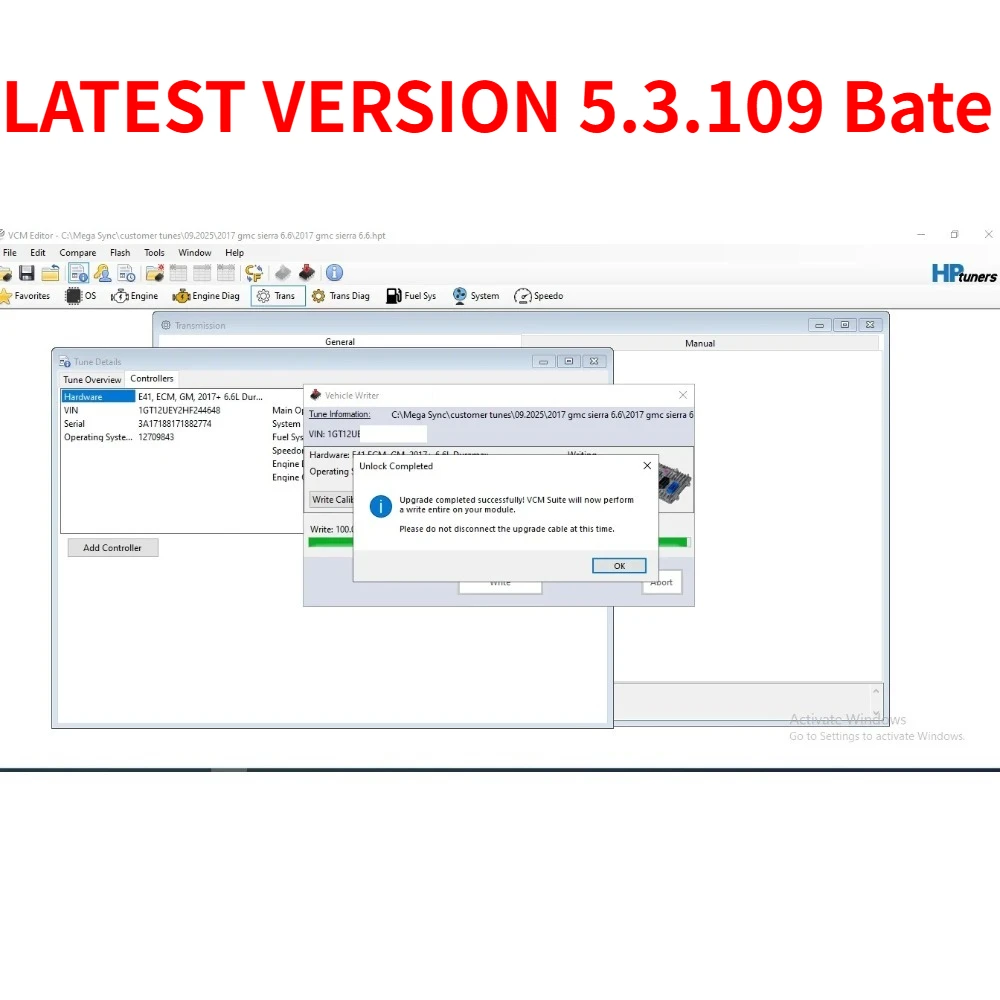Select the Trans gear category
The width and height of the screenshot is (1000, 1000).
coord(277,296)
